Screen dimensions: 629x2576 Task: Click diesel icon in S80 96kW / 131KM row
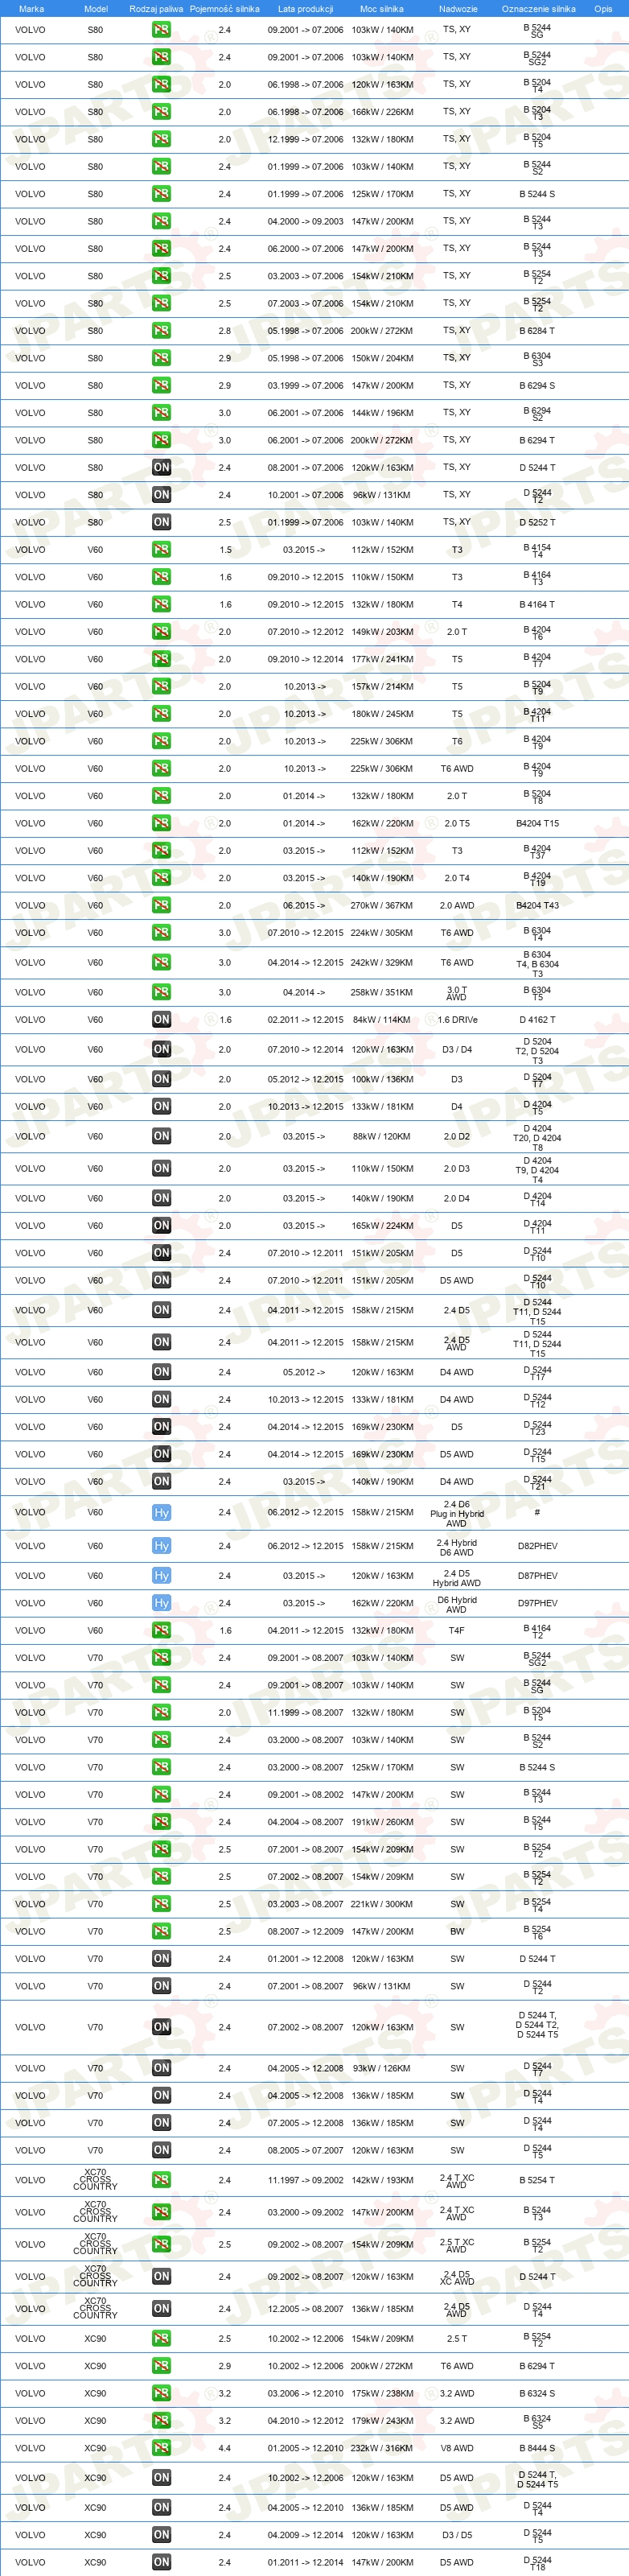pos(161,495)
